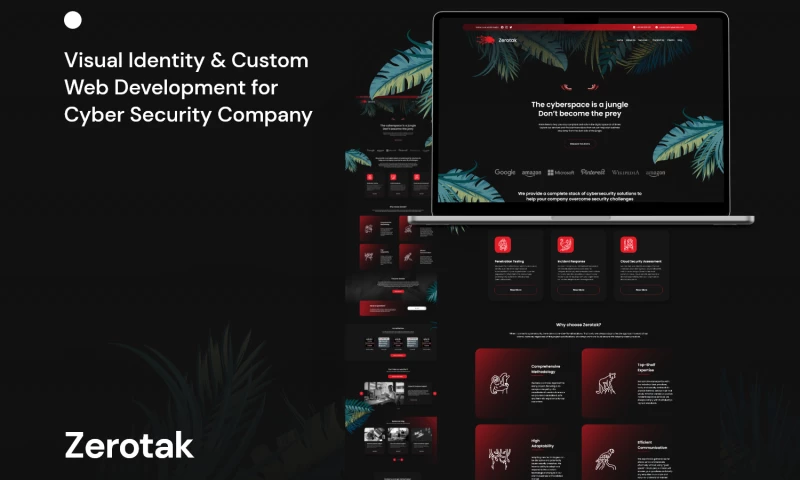Click the parrot icon on Efficient Communication card
The height and width of the screenshot is (480, 800).
pyautogui.click(x=606, y=459)
